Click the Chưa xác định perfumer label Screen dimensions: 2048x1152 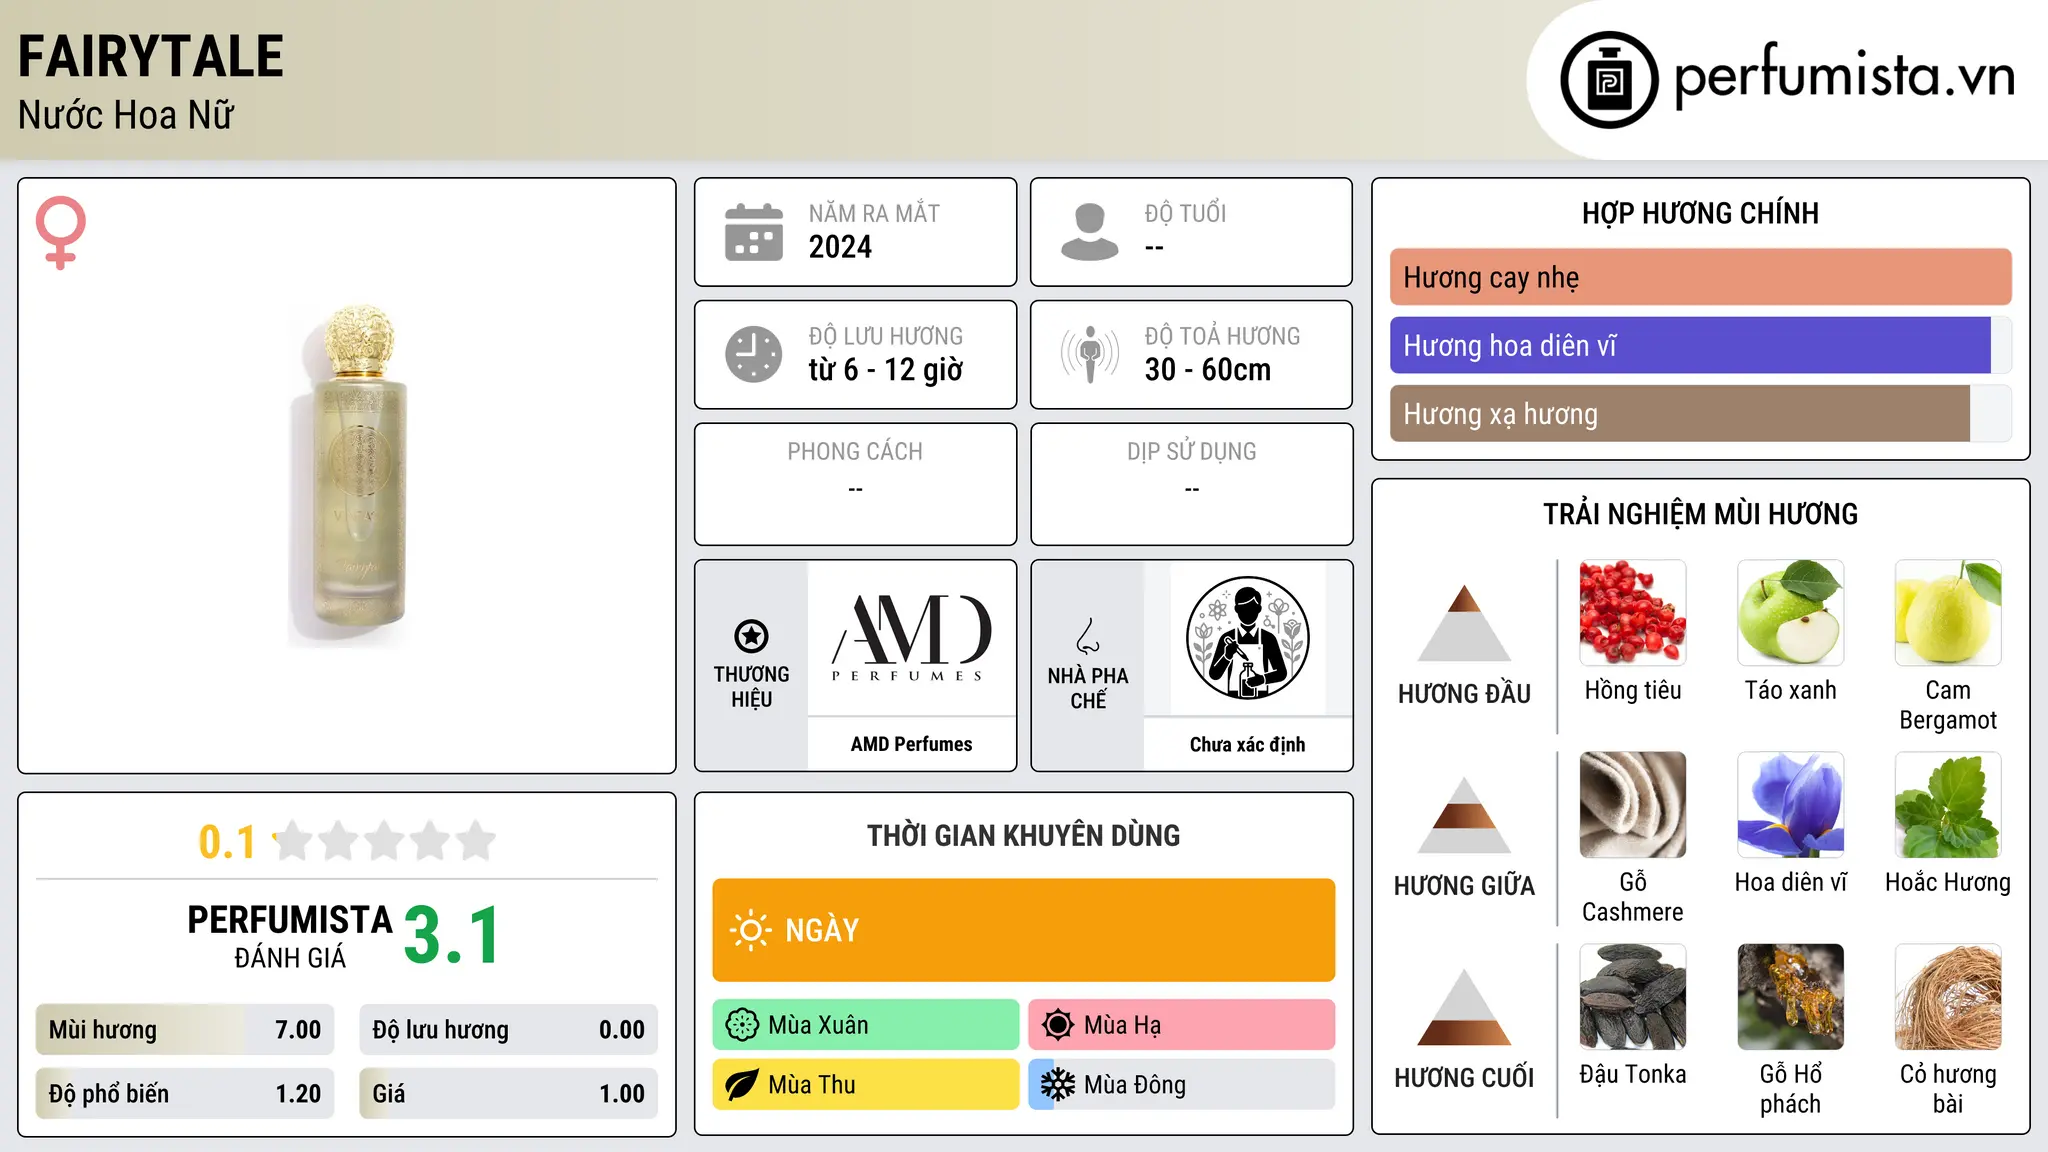(1247, 744)
